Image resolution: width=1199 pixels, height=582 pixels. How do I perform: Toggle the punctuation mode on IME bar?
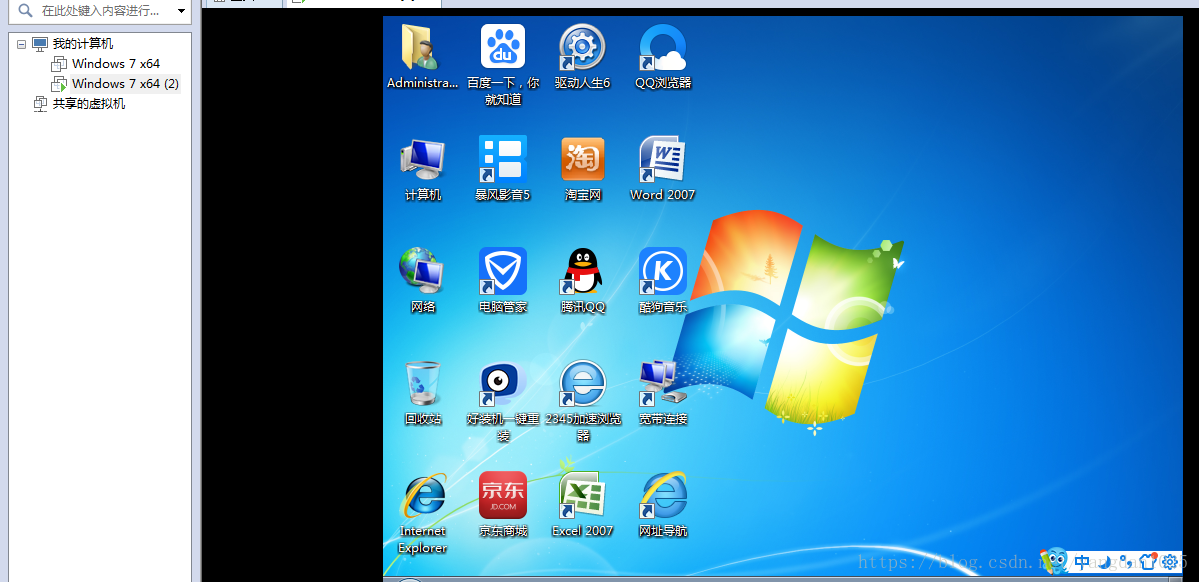tap(1125, 562)
